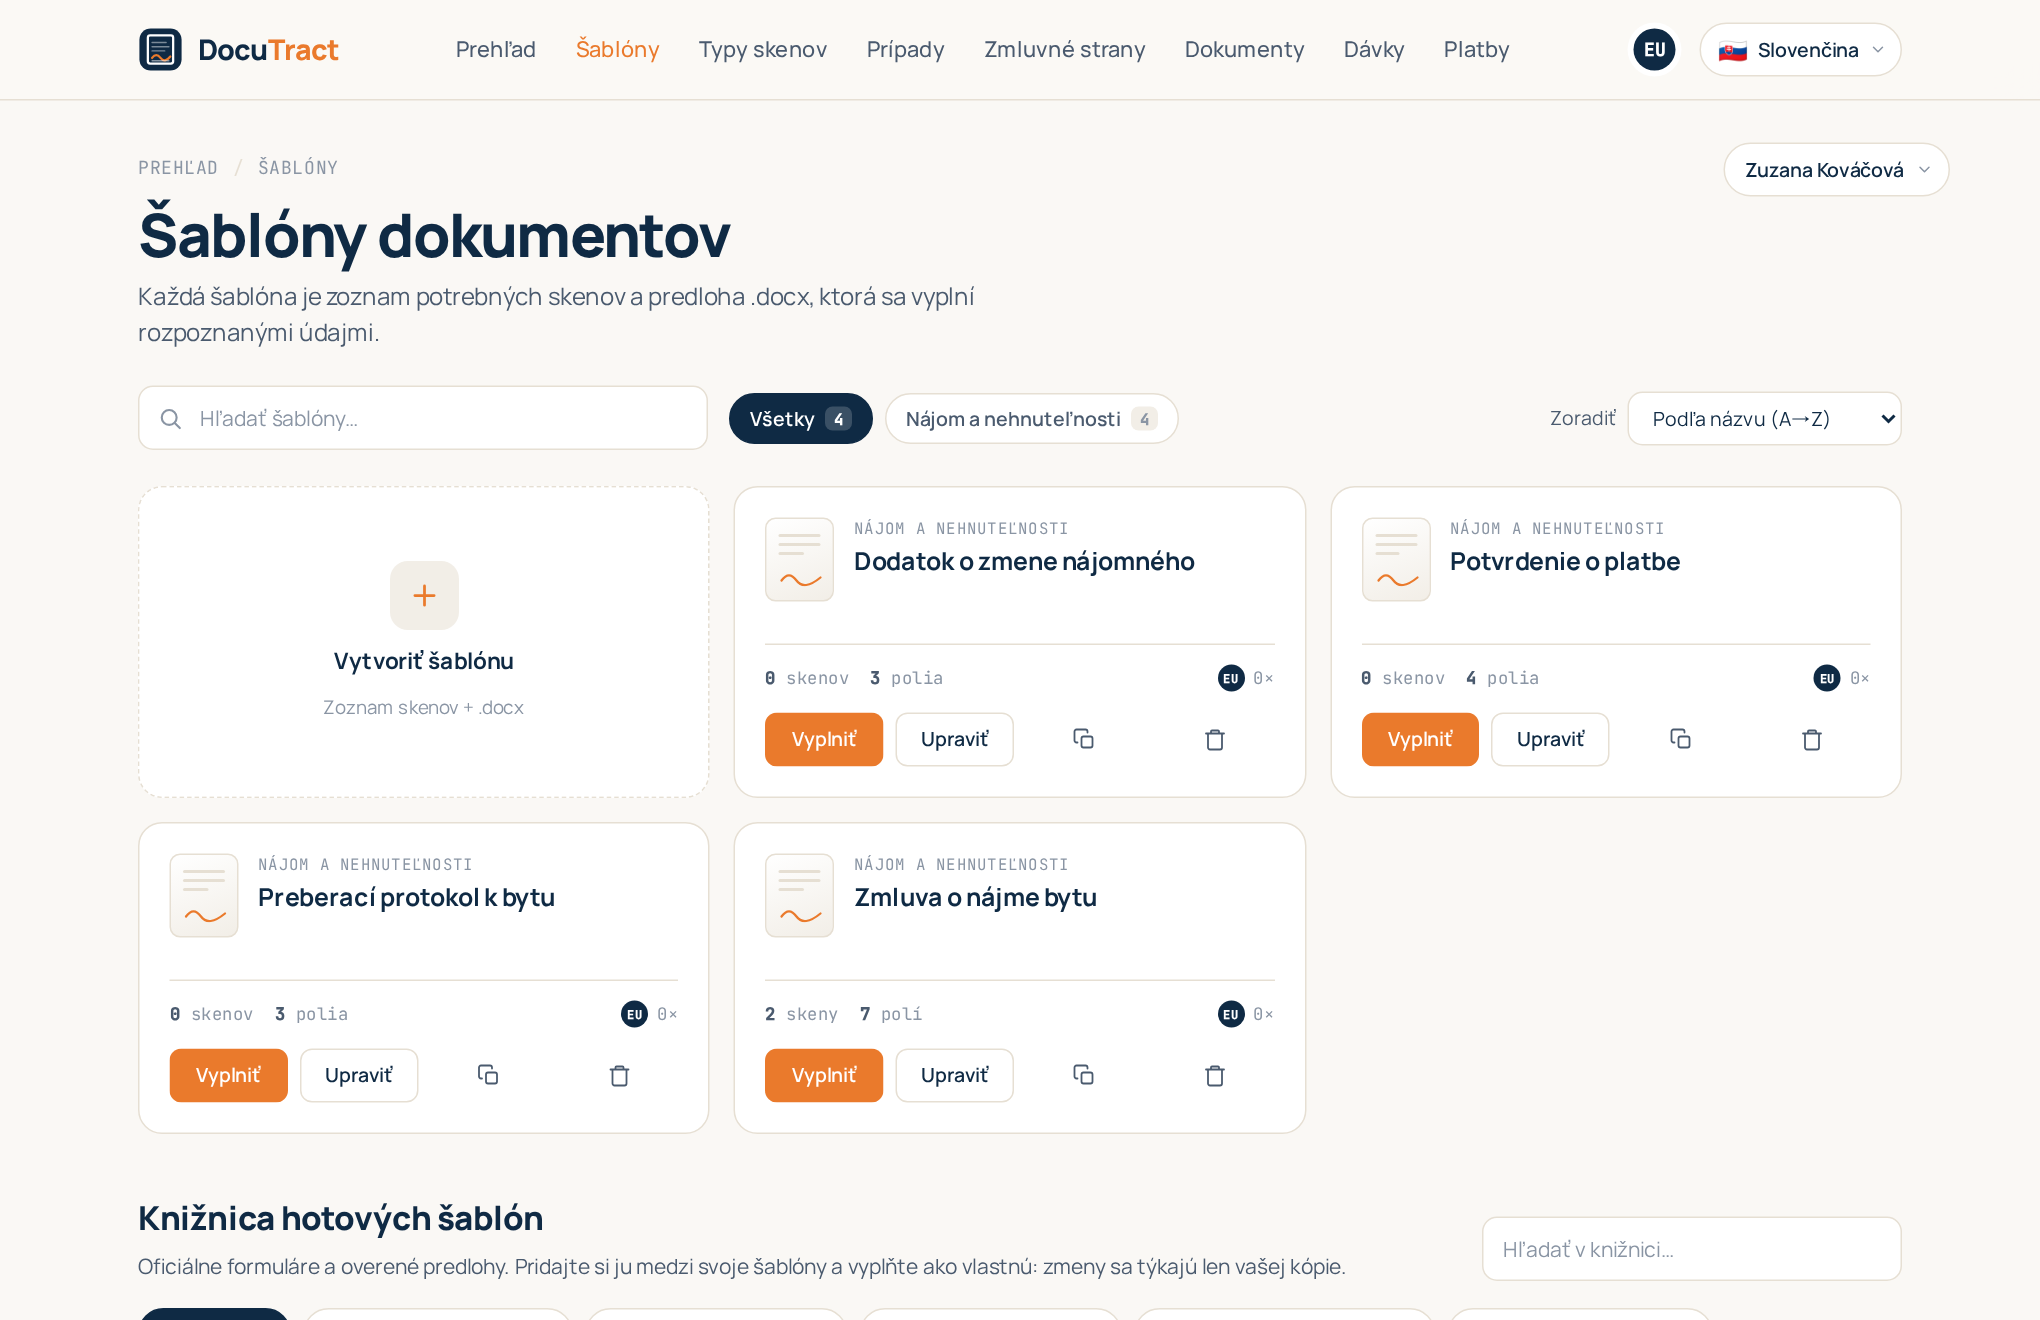Open the Slovenčina language dropdown

click(x=1800, y=49)
